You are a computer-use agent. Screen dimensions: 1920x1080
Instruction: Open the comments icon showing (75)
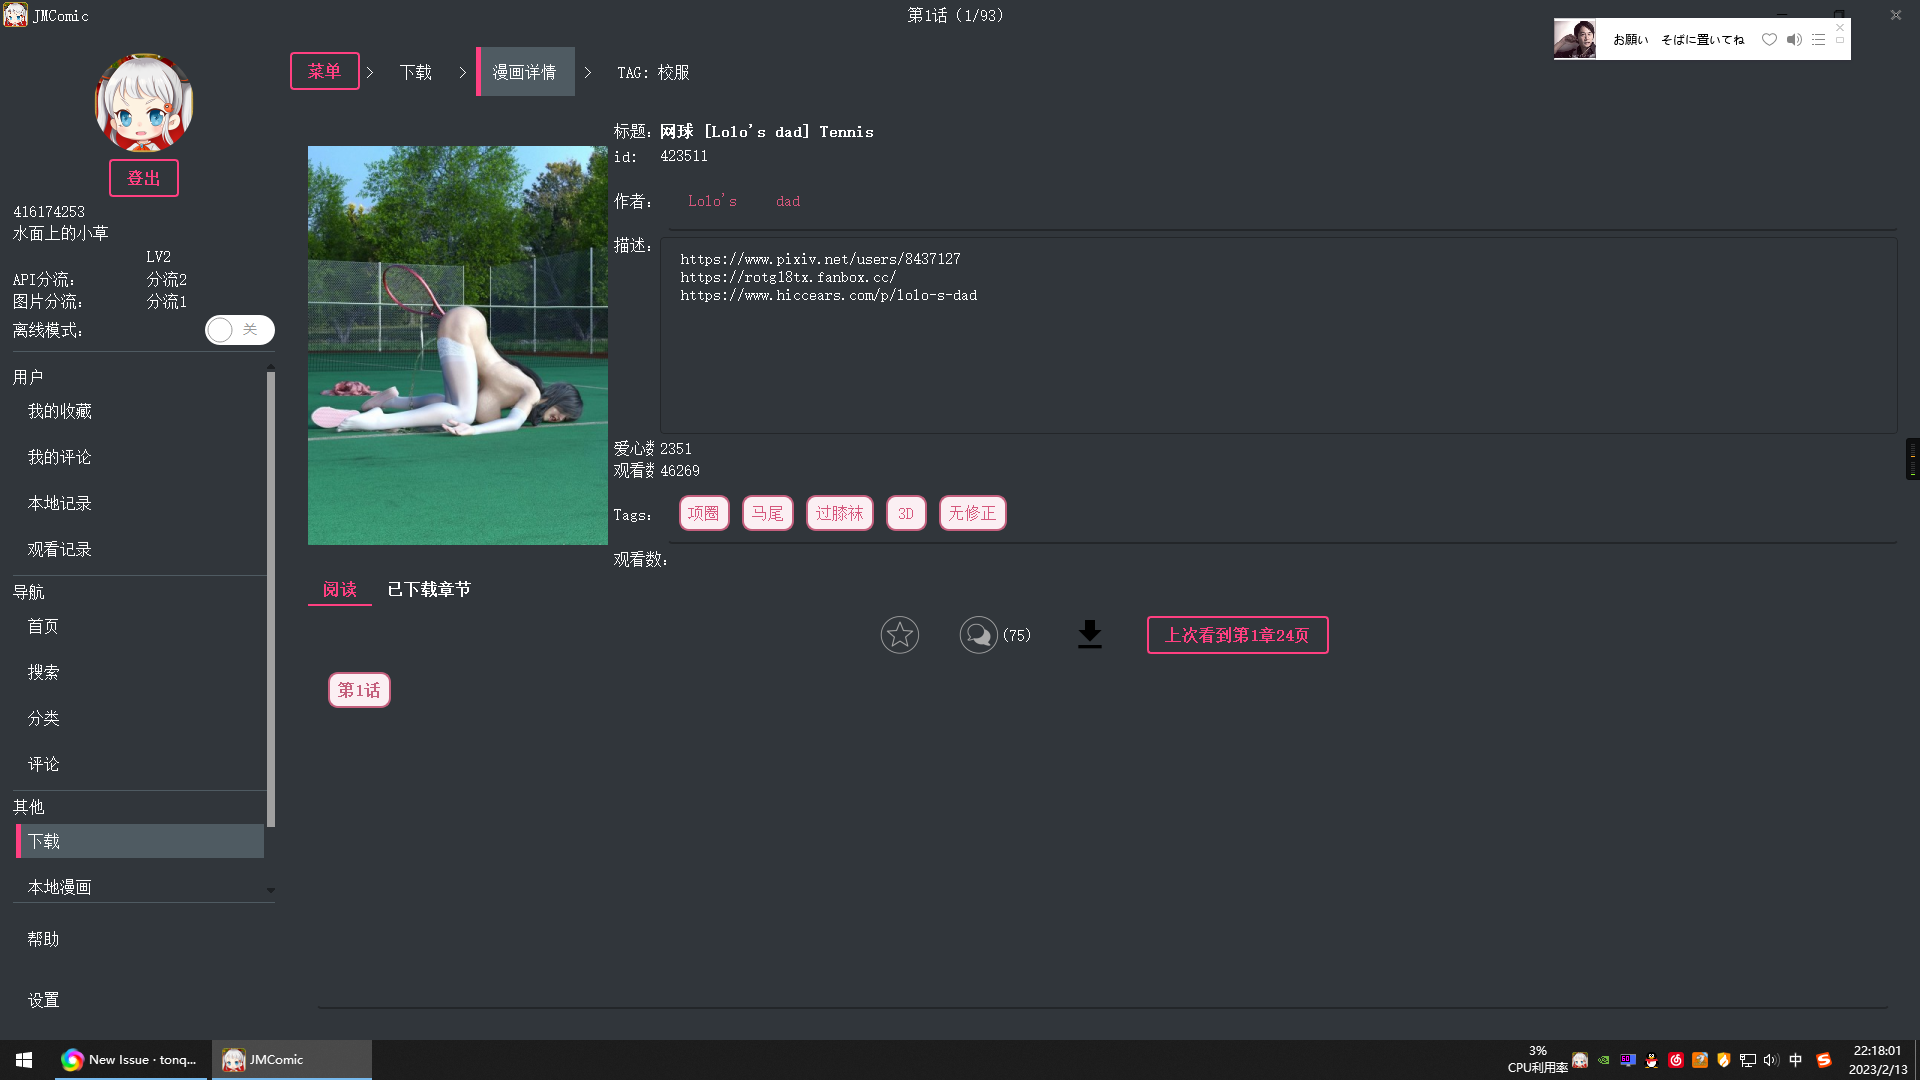coord(978,635)
